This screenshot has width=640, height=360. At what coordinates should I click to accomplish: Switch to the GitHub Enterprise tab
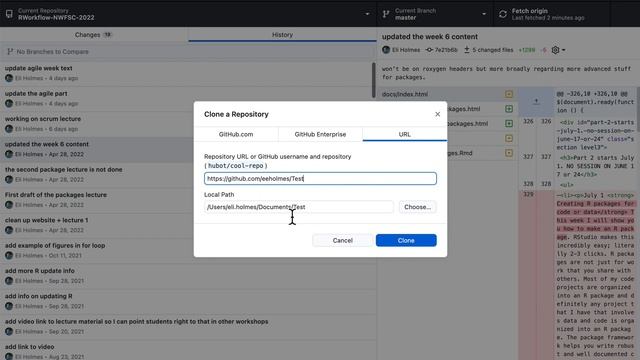click(x=320, y=134)
